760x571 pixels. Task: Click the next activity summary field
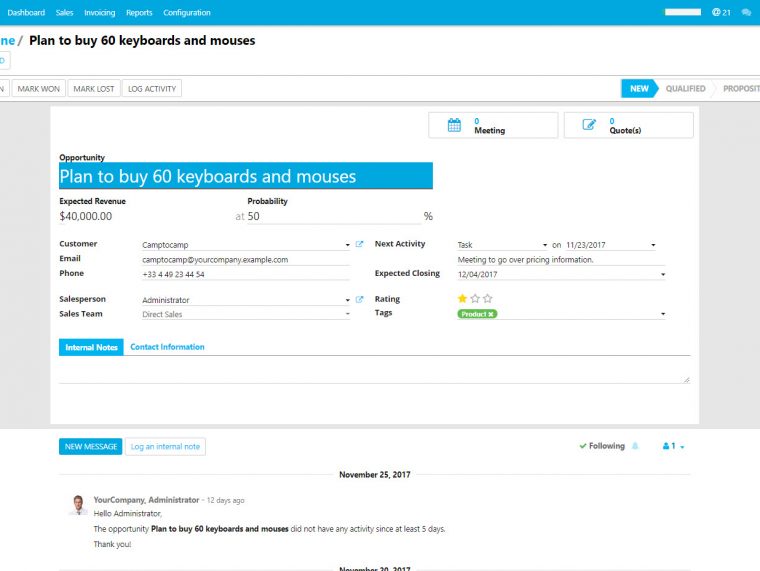[x=561, y=260]
